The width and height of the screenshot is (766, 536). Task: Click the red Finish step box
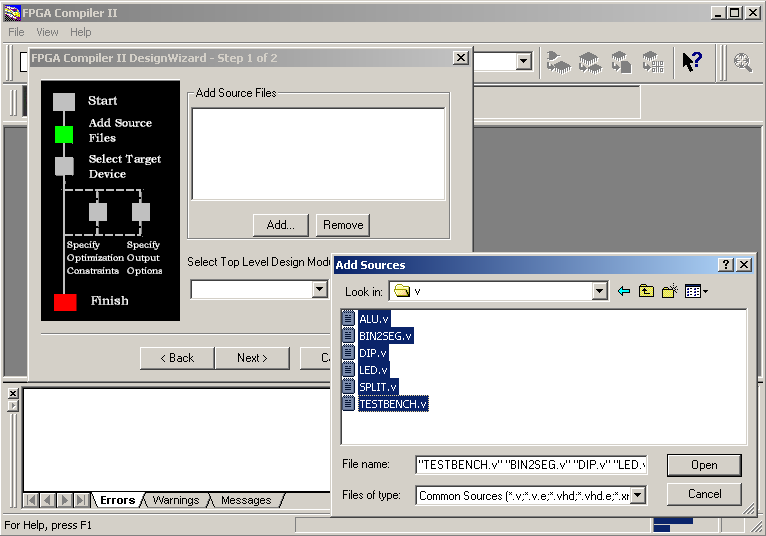65,302
